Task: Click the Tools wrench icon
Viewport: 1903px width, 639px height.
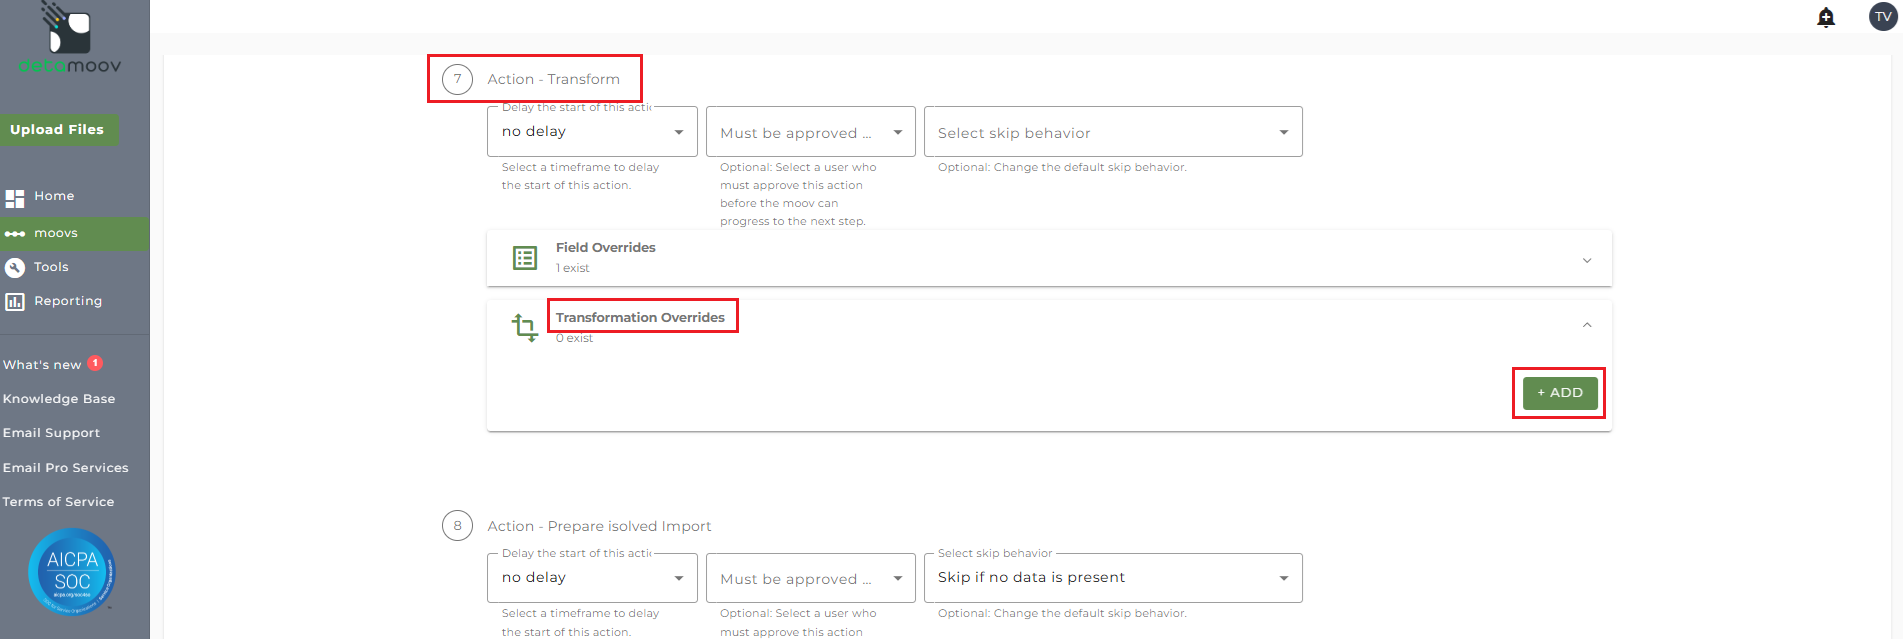Action: (15, 267)
